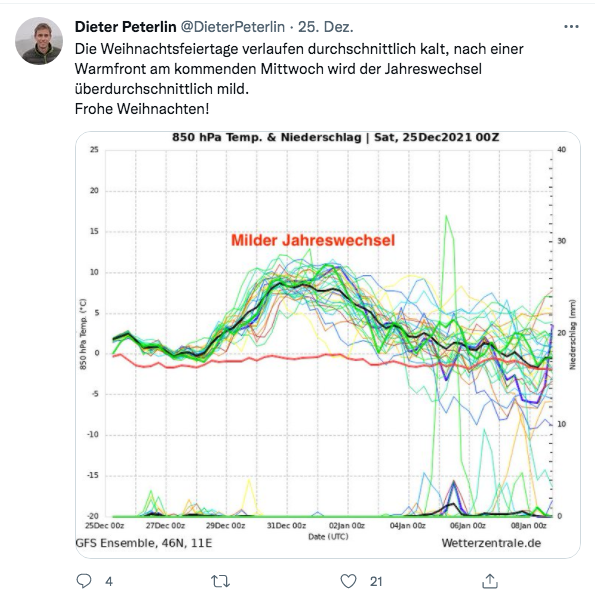Click the red Milder Jahreswechsel annotation
This screenshot has height=596, width=595.
313,240
